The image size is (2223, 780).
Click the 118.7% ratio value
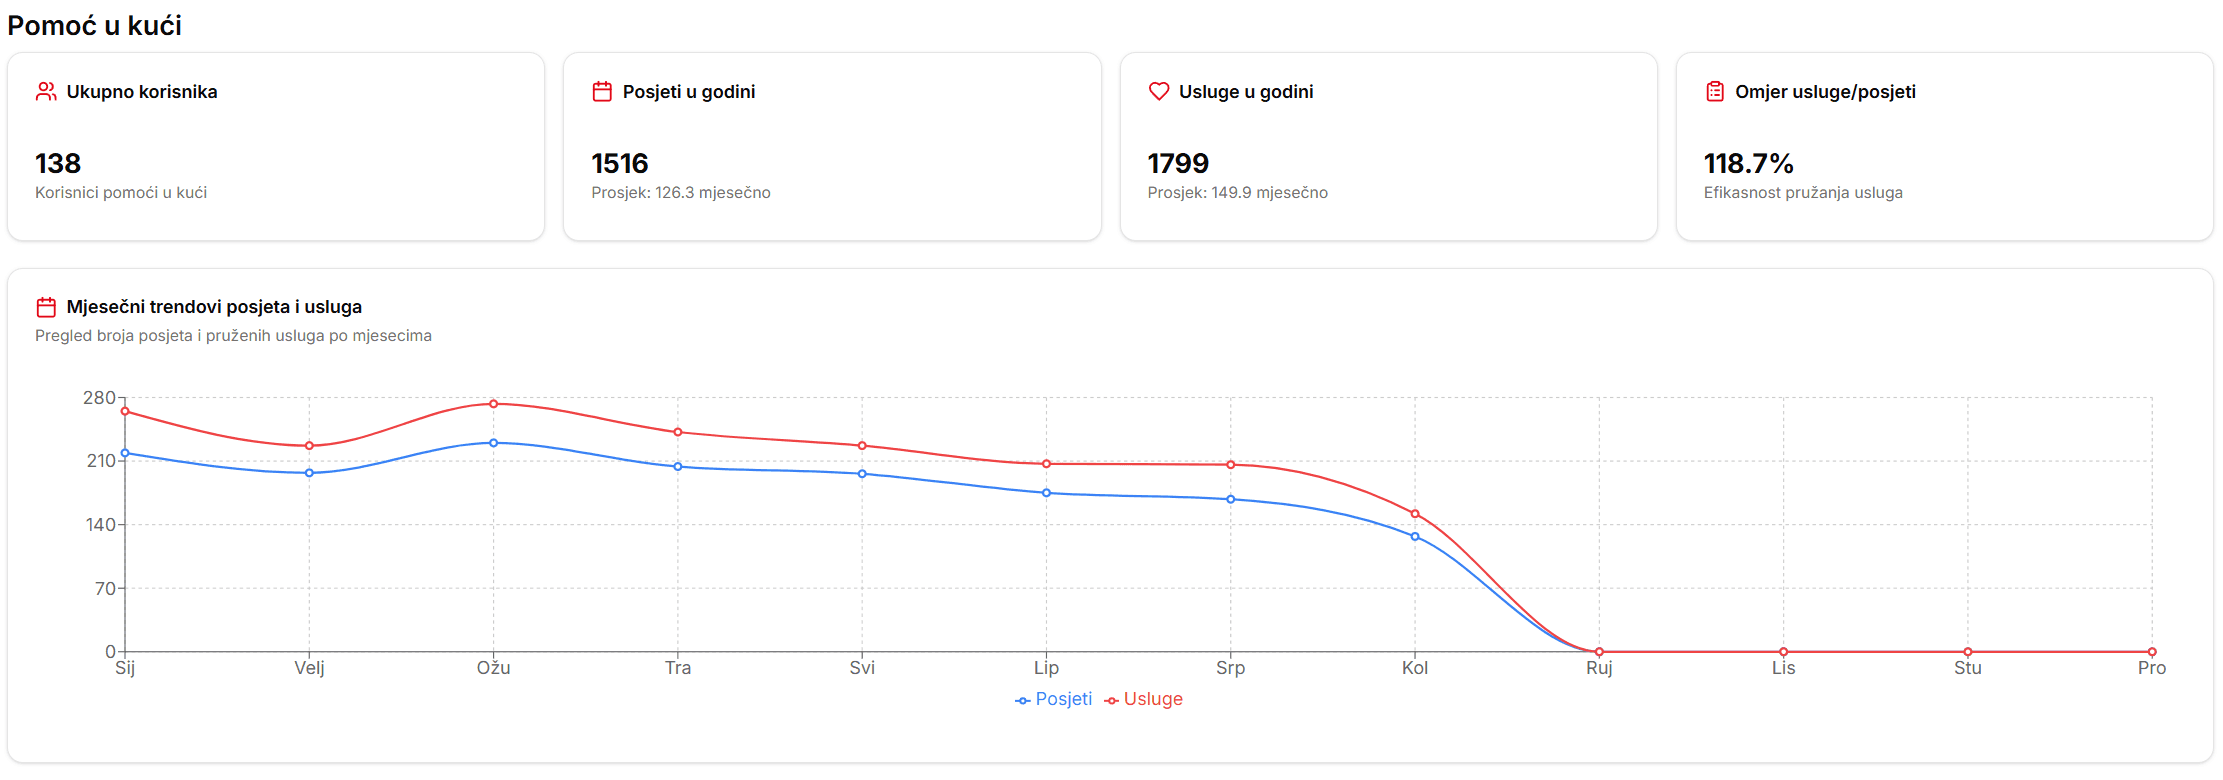[1748, 163]
